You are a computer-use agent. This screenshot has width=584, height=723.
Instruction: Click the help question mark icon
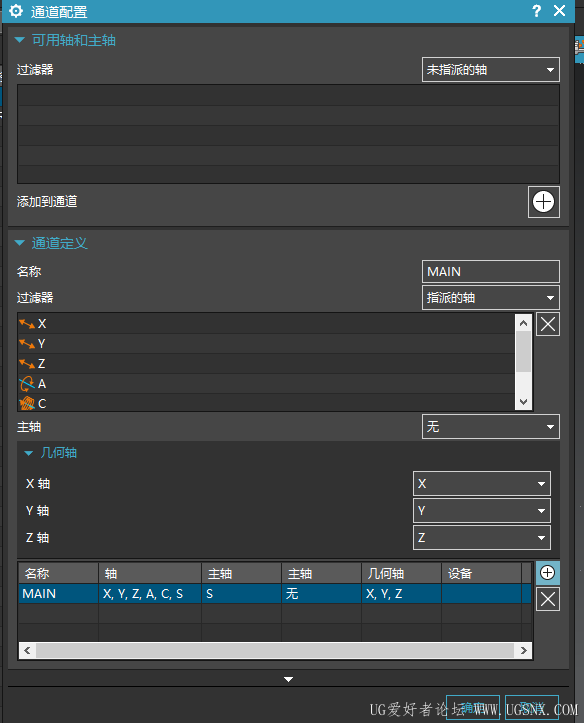pos(537,11)
